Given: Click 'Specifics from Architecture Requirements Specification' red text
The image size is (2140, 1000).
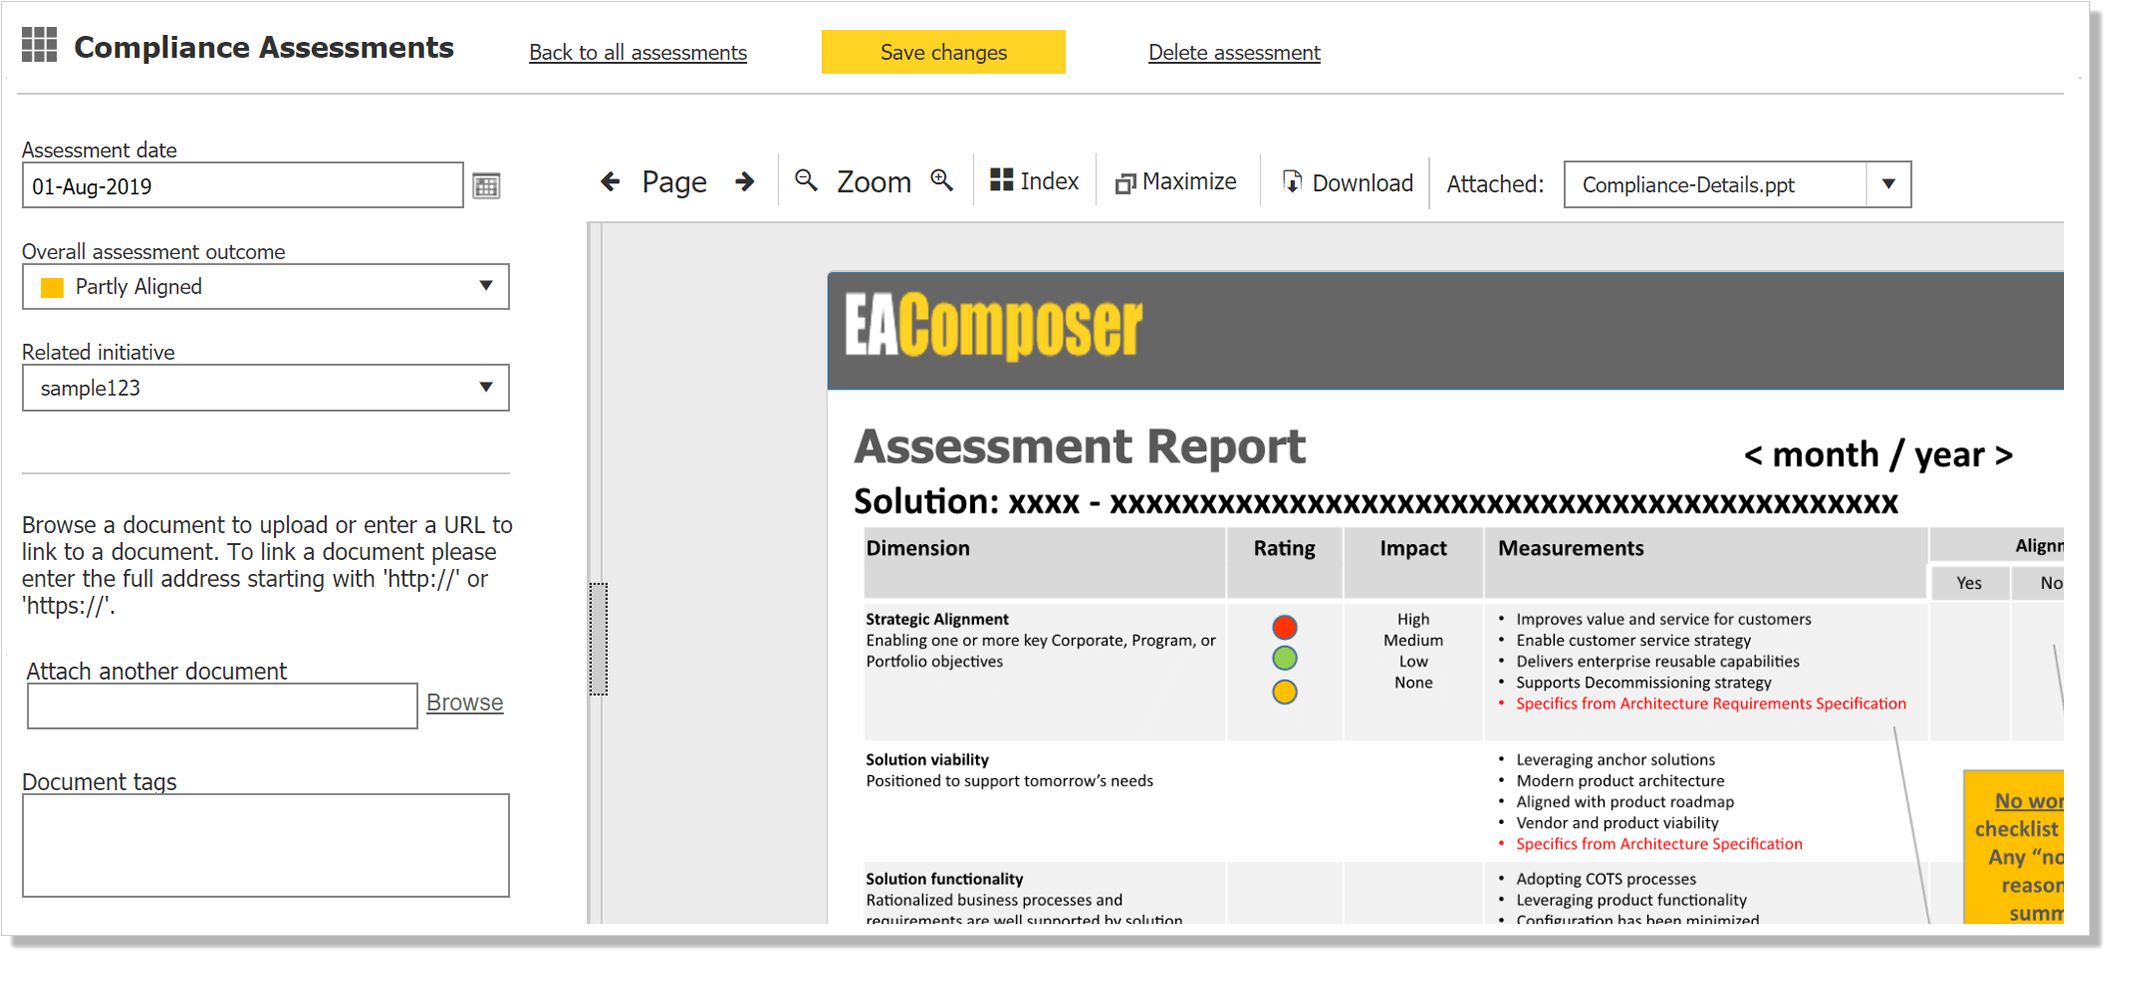Looking at the screenshot, I should click(x=1711, y=704).
